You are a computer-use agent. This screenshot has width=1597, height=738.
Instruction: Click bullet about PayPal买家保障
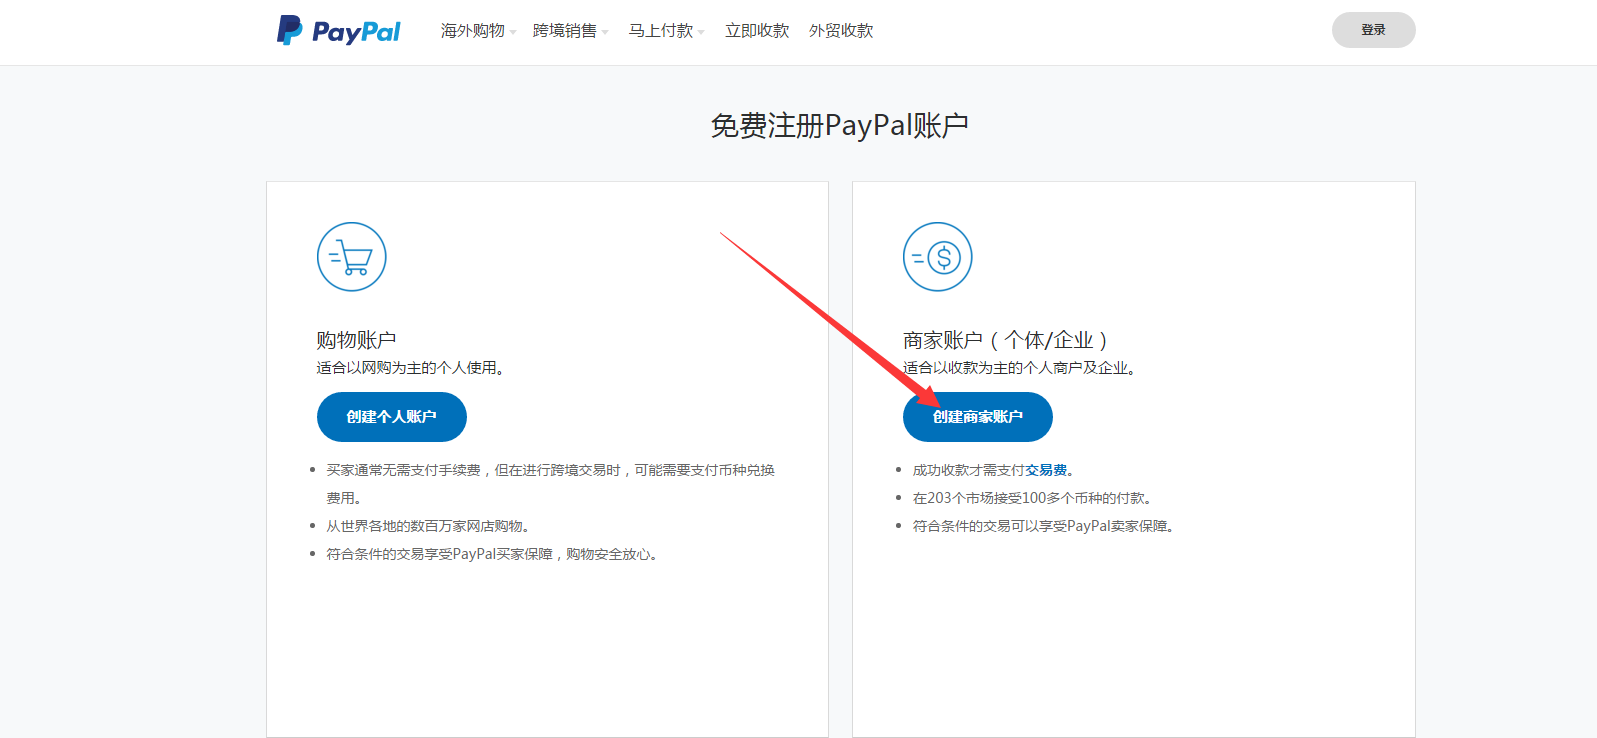point(494,554)
